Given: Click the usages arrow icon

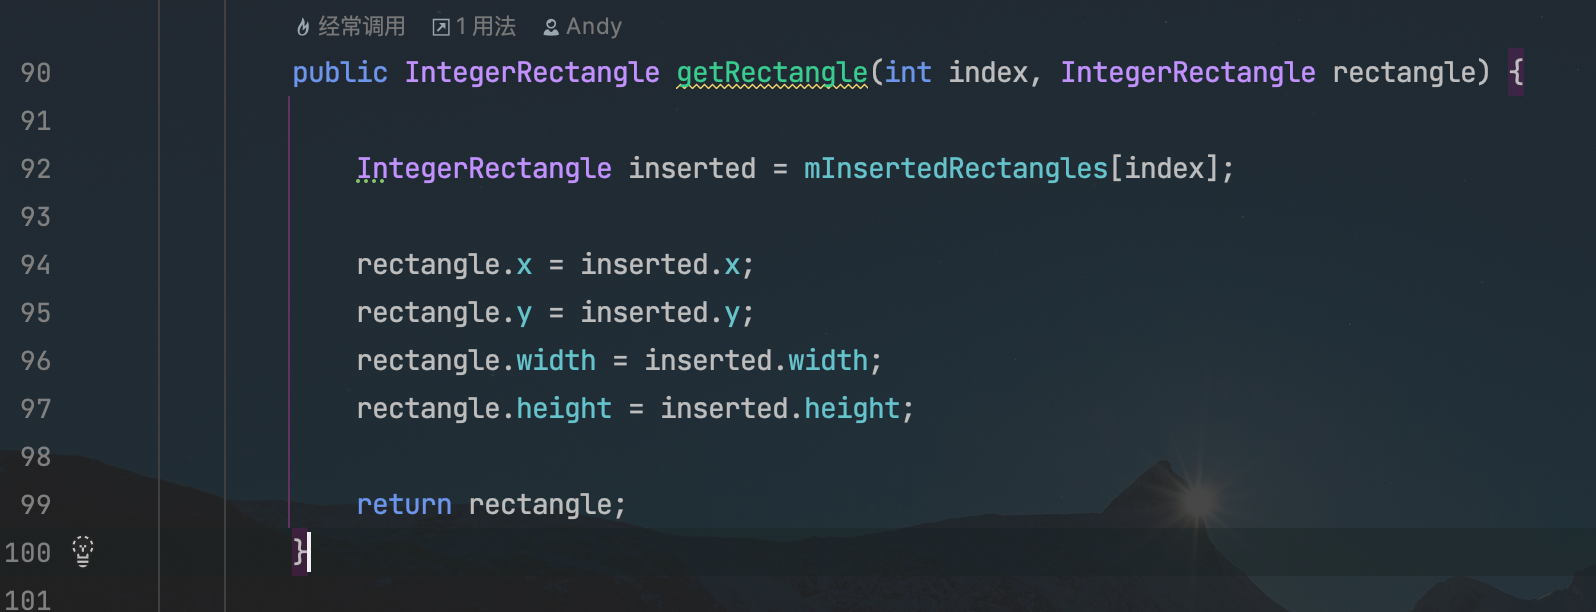Looking at the screenshot, I should pos(441,28).
